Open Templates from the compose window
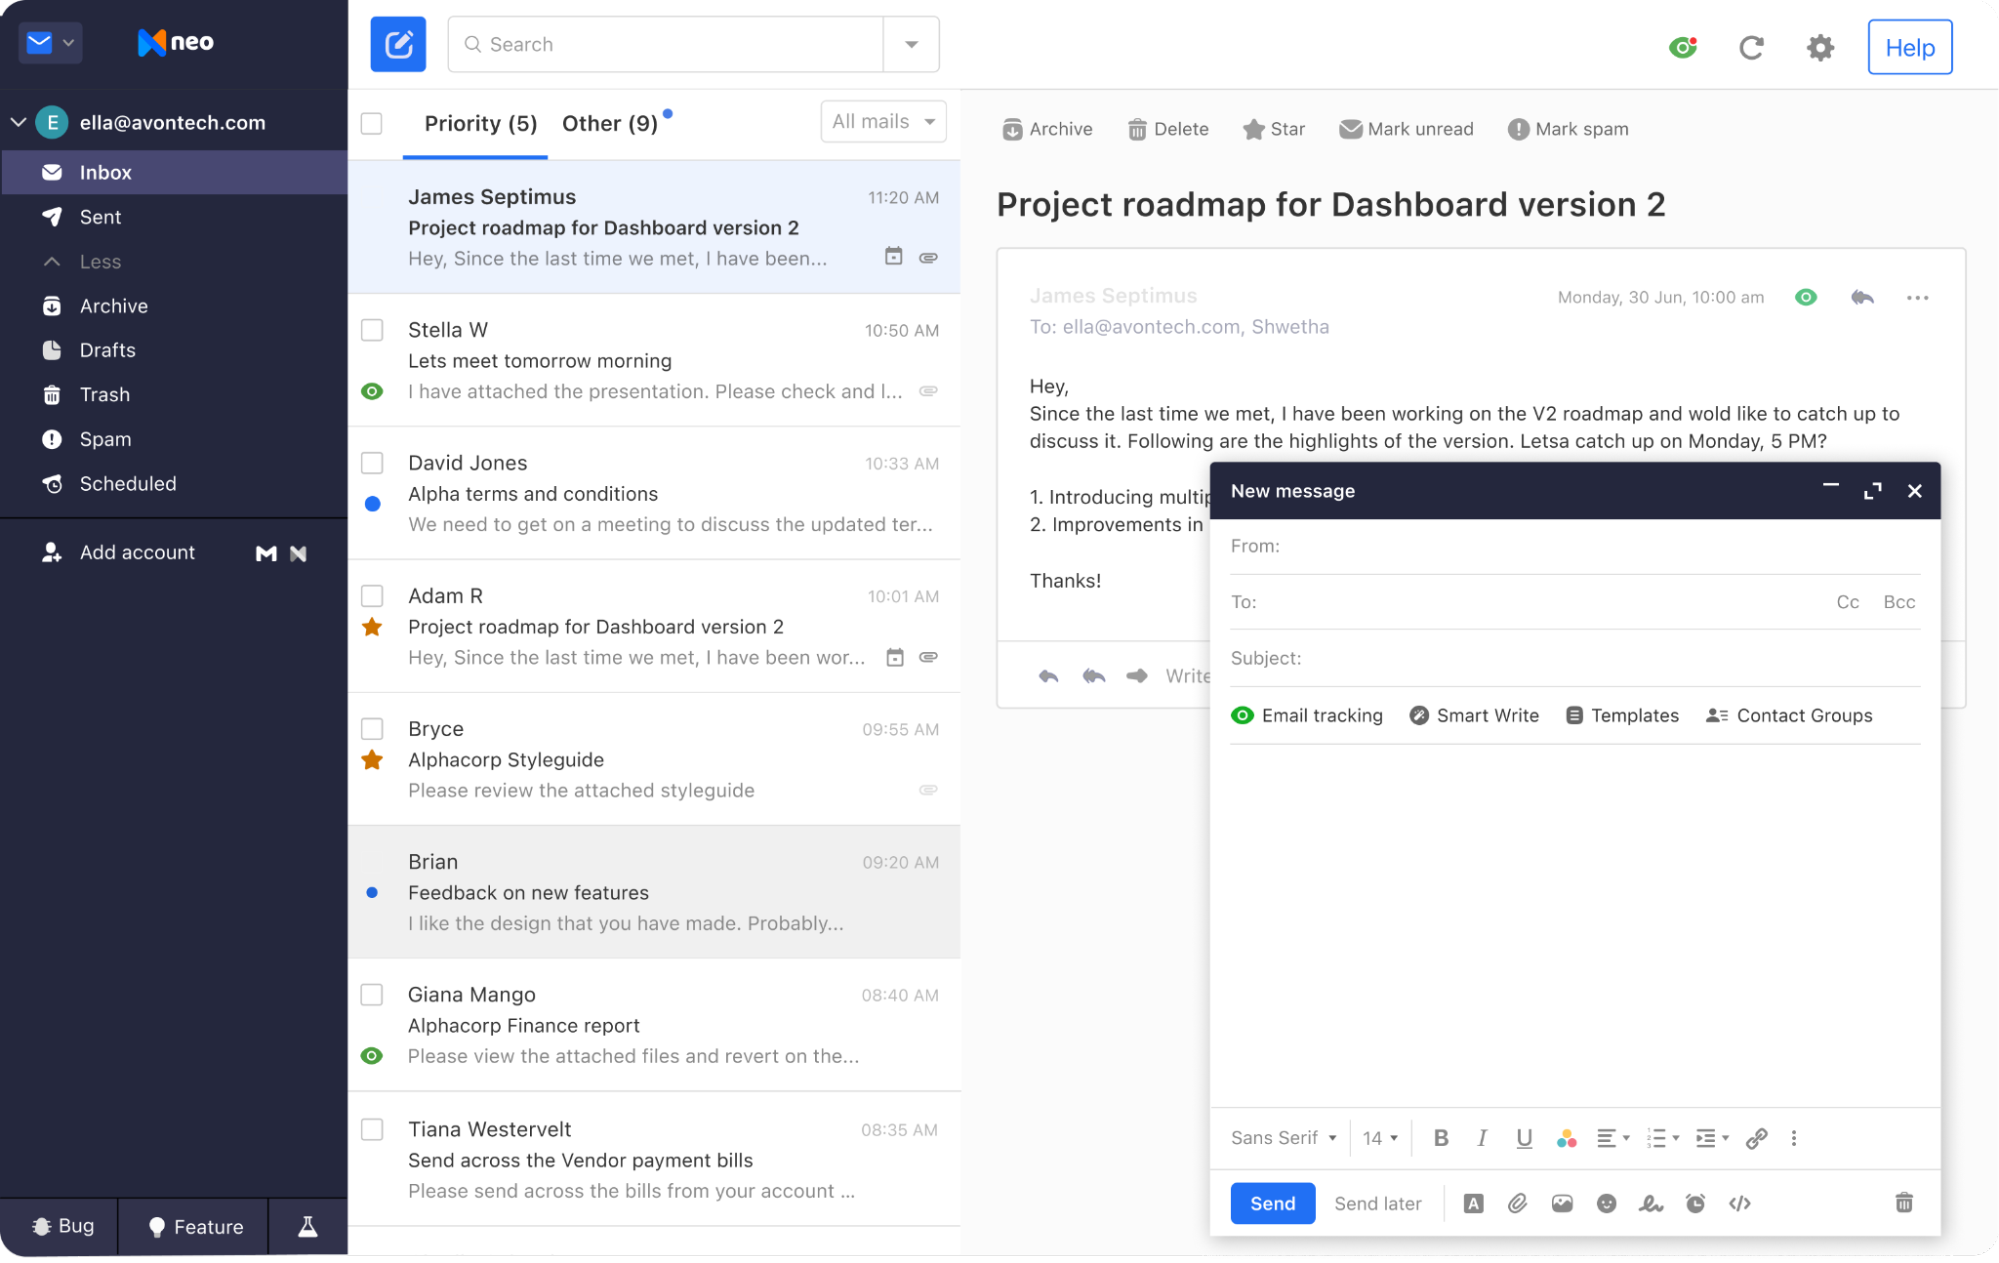 pyautogui.click(x=1621, y=715)
